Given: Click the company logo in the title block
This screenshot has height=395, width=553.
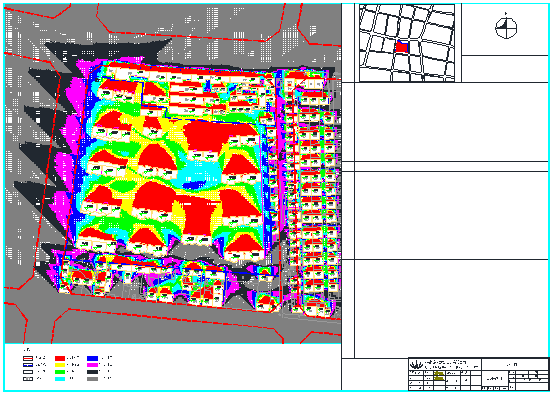Looking at the screenshot, I should point(416,365).
